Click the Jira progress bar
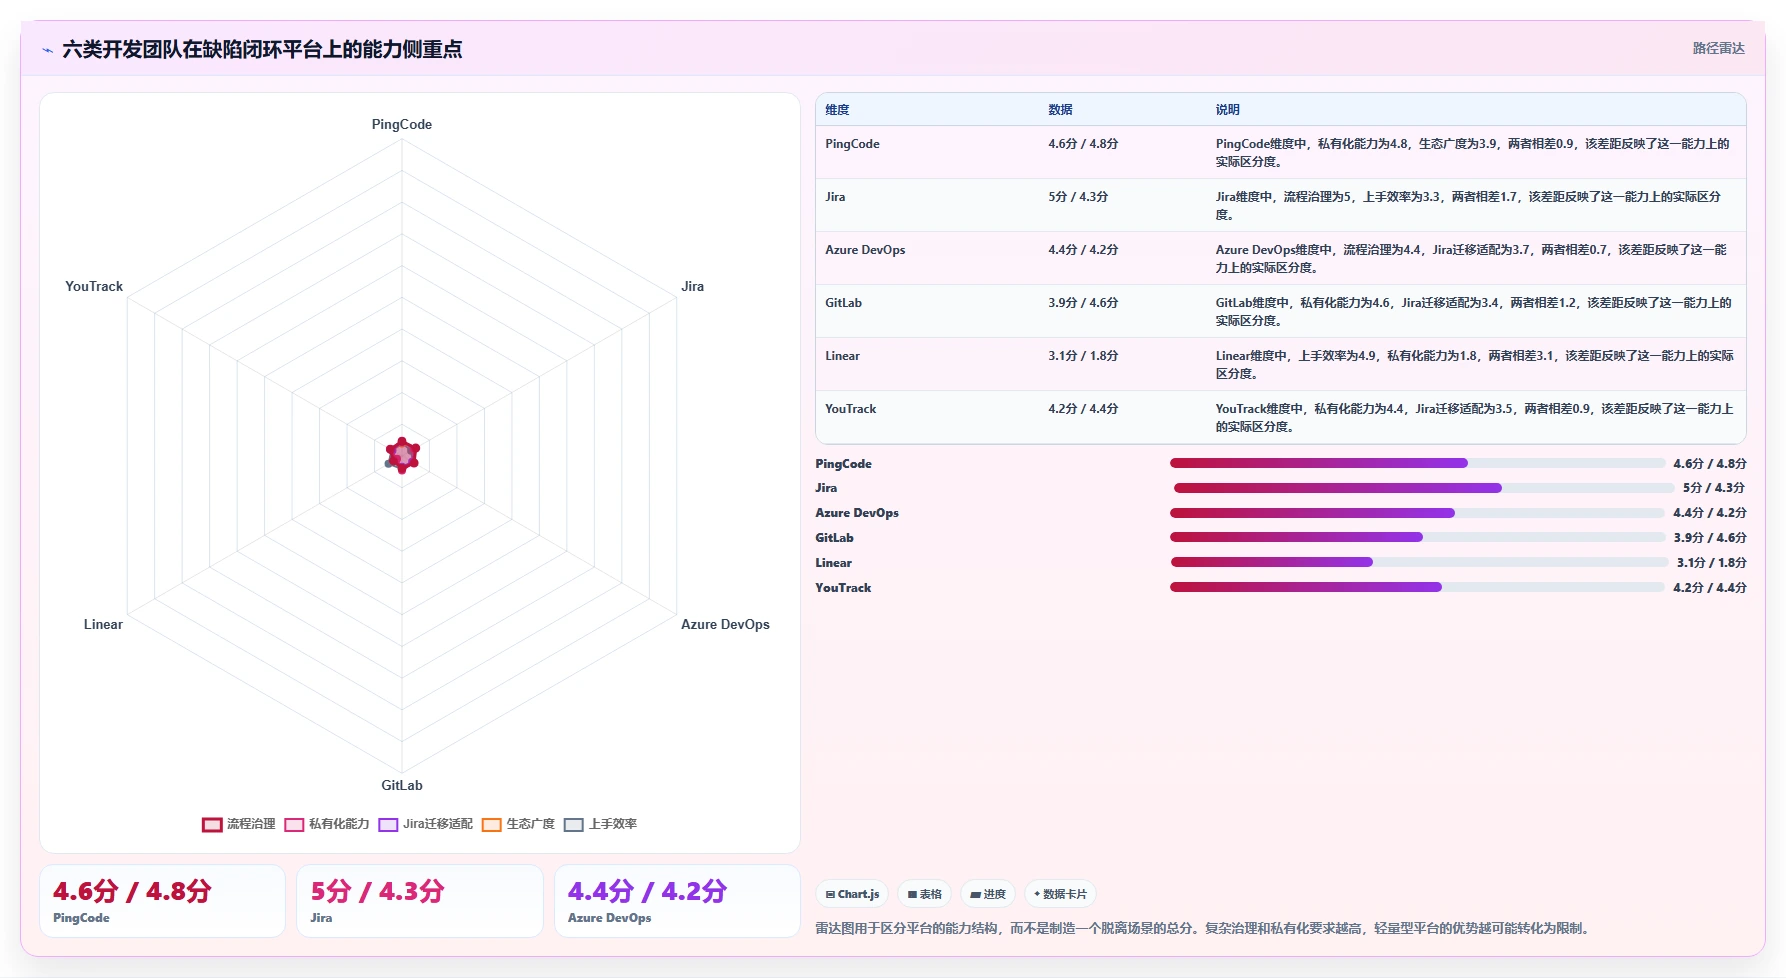Screen dimensions: 1786x978 [x=1423, y=488]
